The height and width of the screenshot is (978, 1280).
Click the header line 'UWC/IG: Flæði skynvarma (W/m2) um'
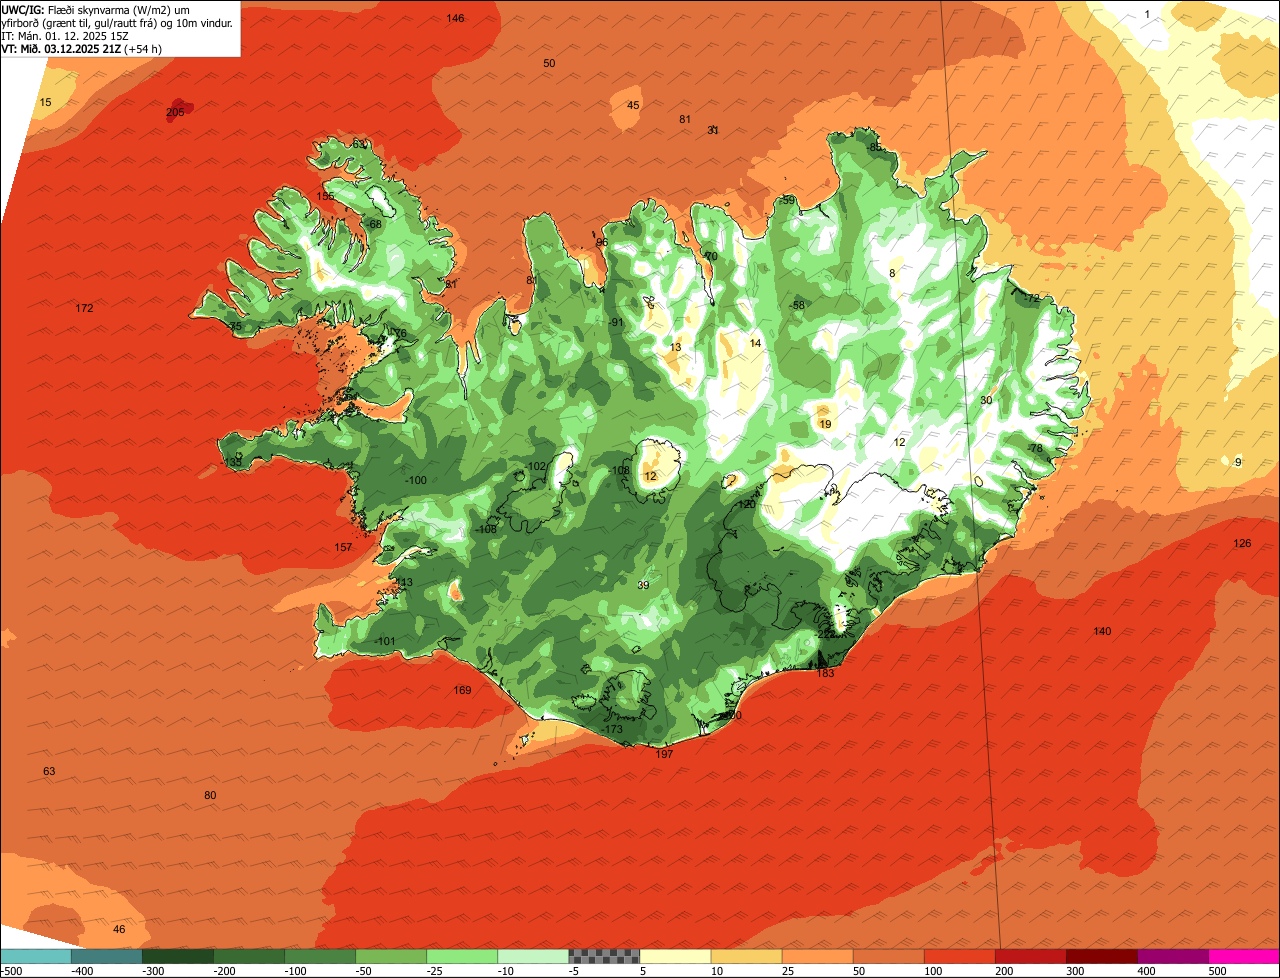tap(96, 9)
